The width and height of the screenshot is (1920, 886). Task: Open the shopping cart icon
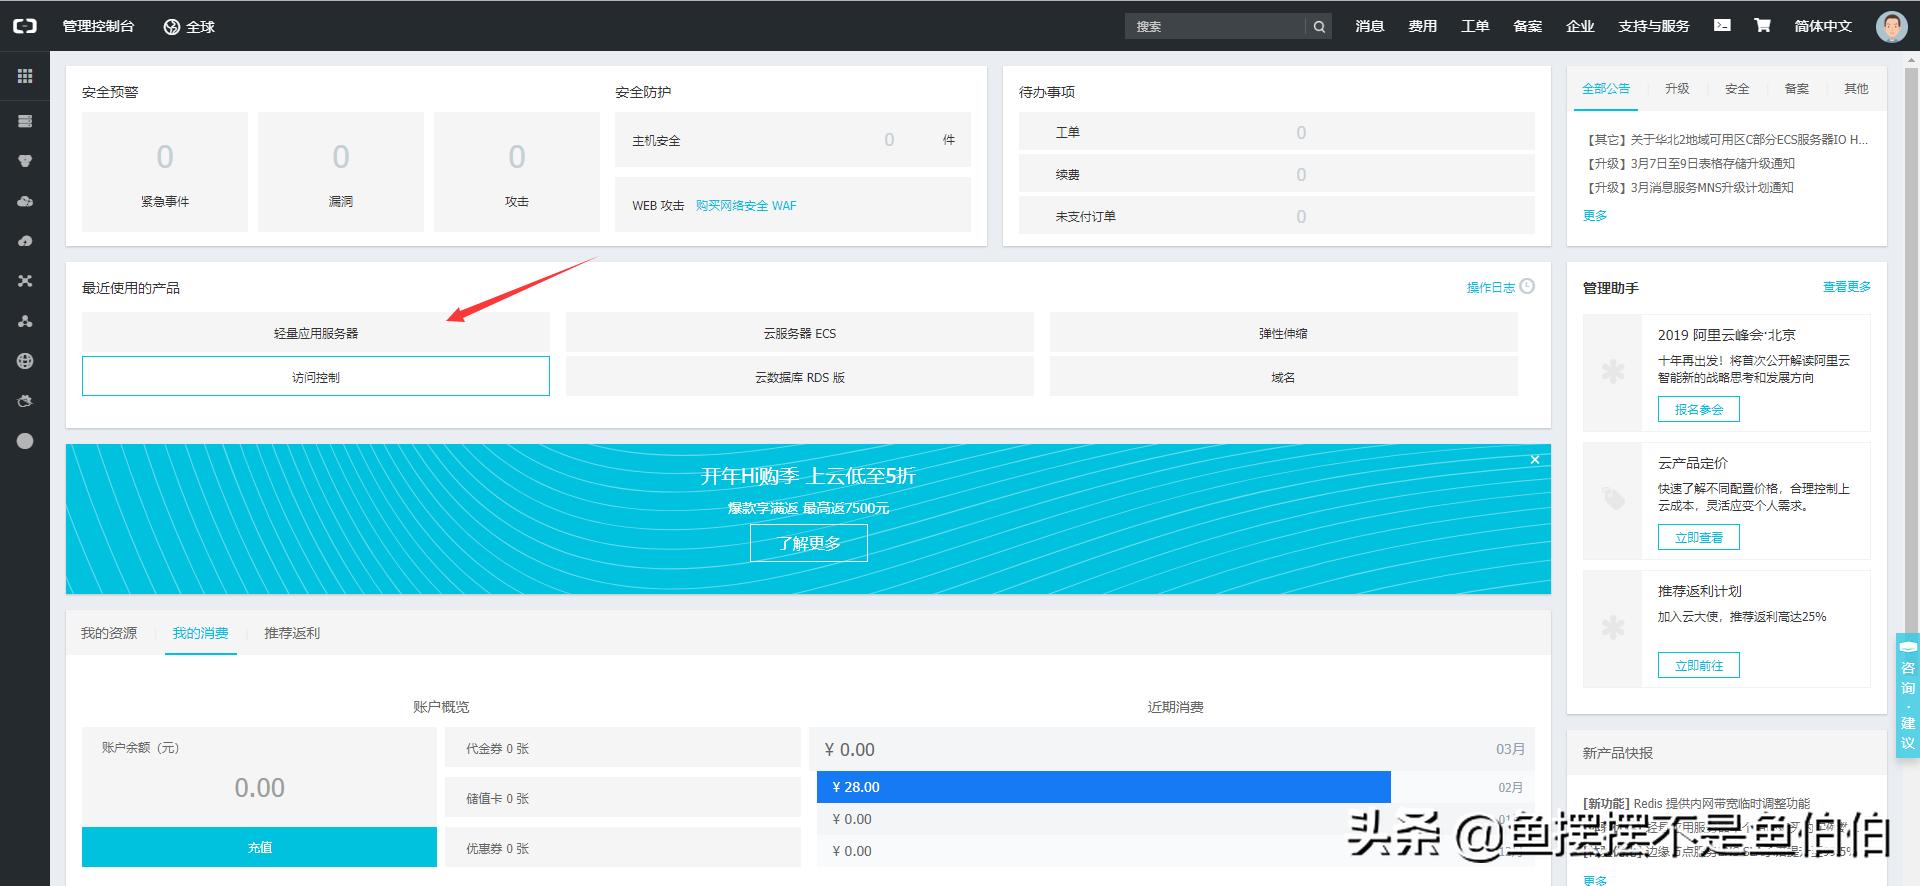(1762, 26)
